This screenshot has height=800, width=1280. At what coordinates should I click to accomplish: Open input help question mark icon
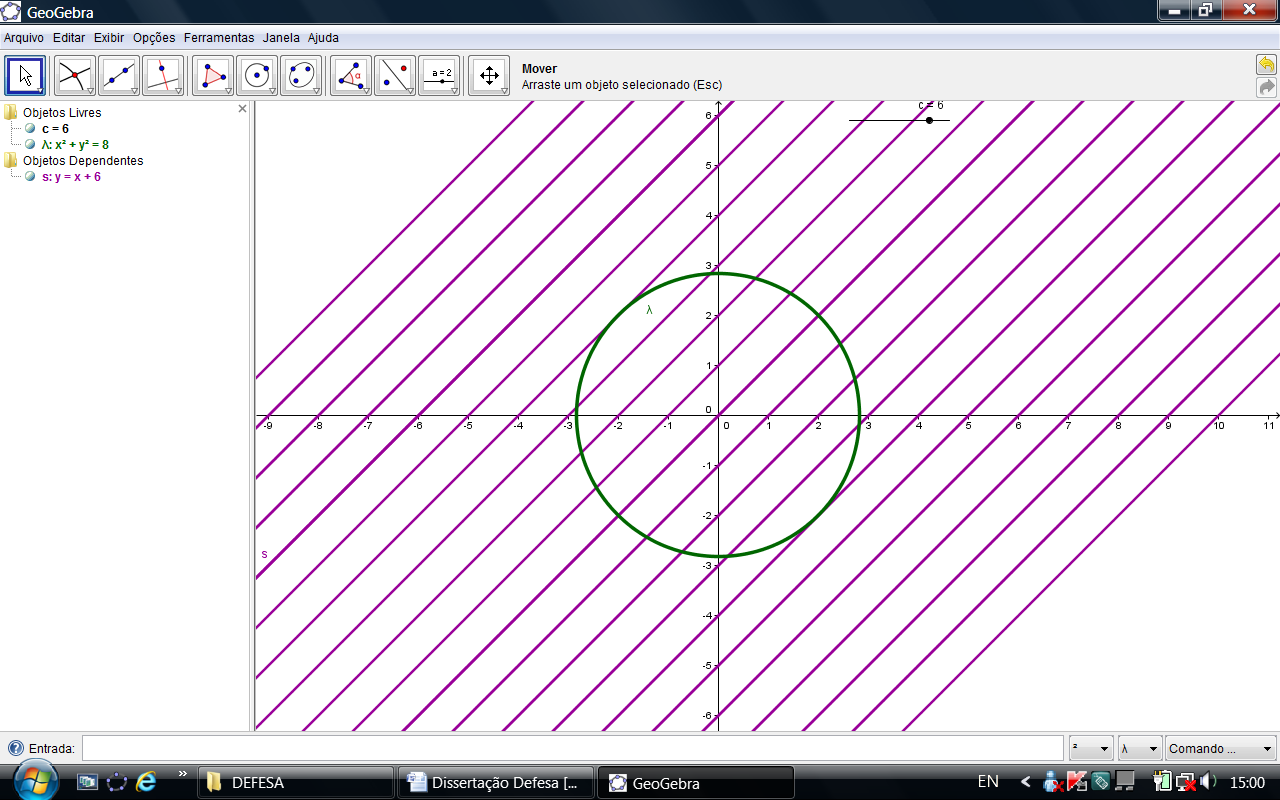click(x=15, y=748)
